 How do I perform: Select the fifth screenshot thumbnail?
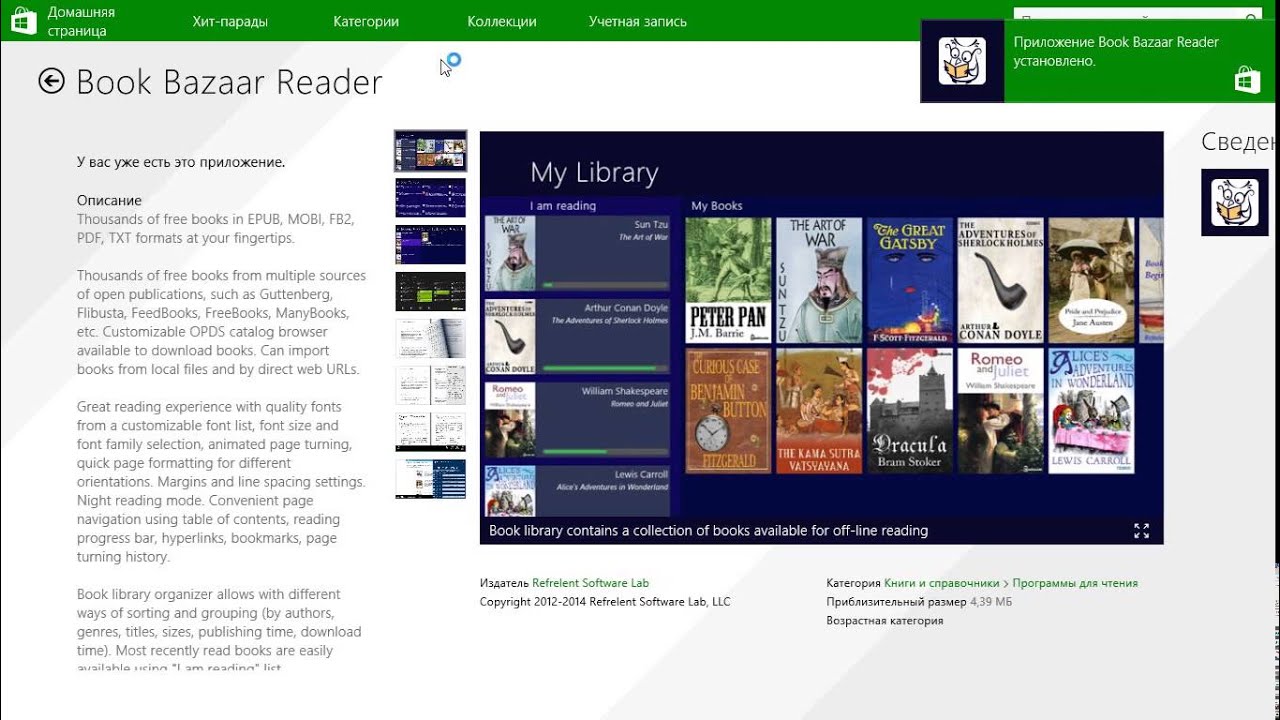[430, 339]
